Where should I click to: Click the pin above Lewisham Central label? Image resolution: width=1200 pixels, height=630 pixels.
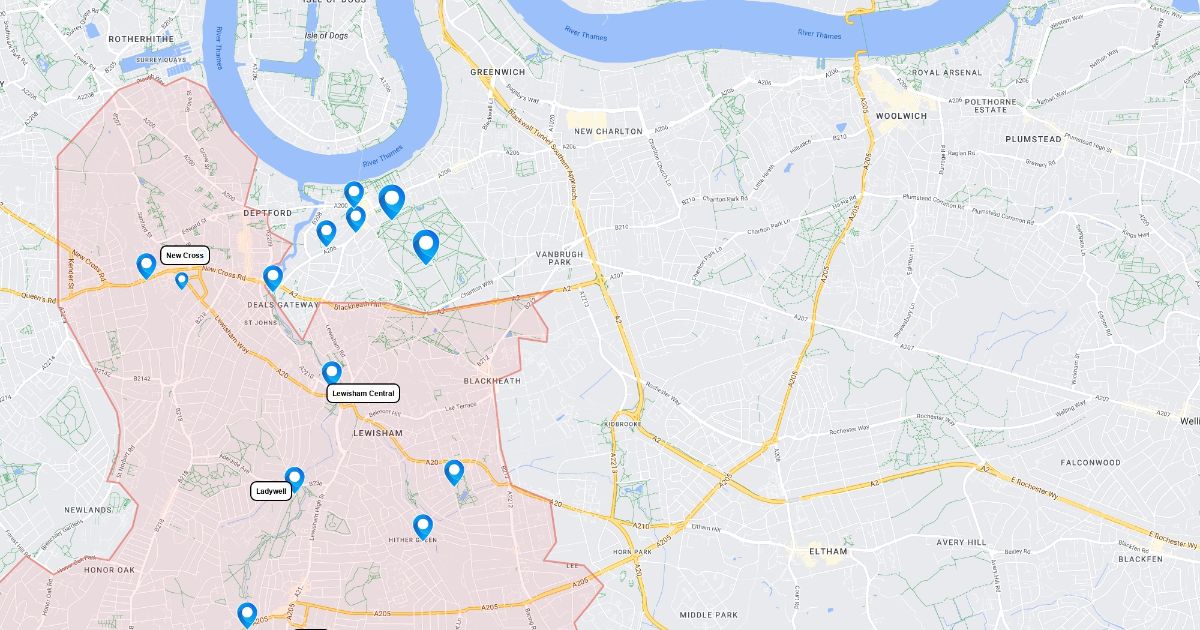point(332,373)
